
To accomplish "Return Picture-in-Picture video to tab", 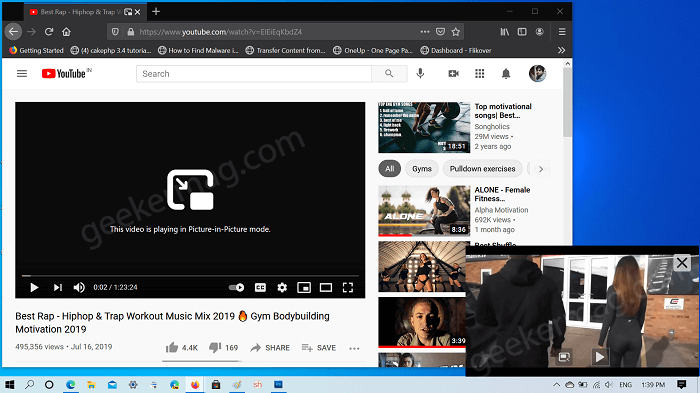I will pyautogui.click(x=564, y=356).
